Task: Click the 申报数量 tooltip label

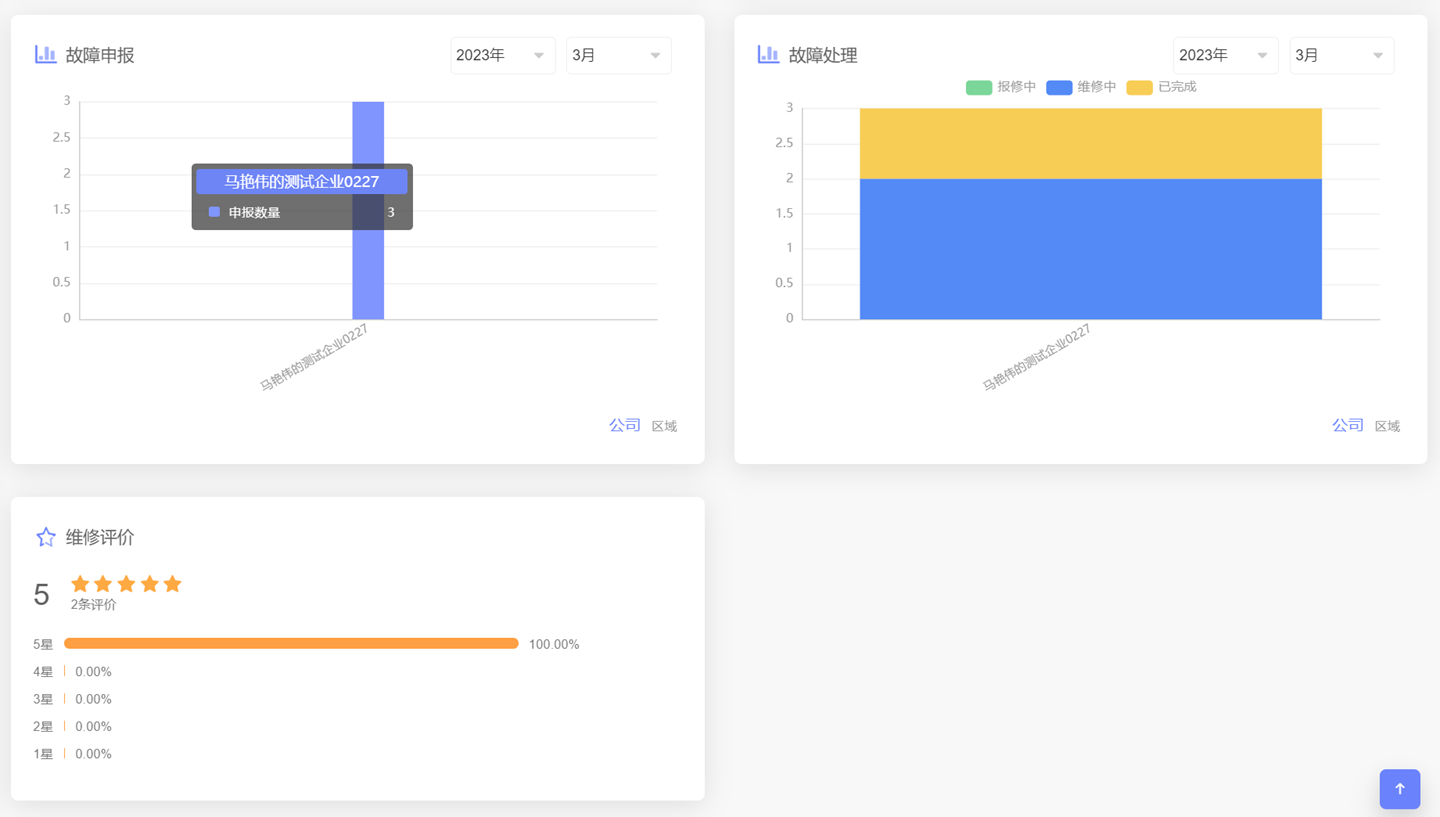Action: click(254, 212)
